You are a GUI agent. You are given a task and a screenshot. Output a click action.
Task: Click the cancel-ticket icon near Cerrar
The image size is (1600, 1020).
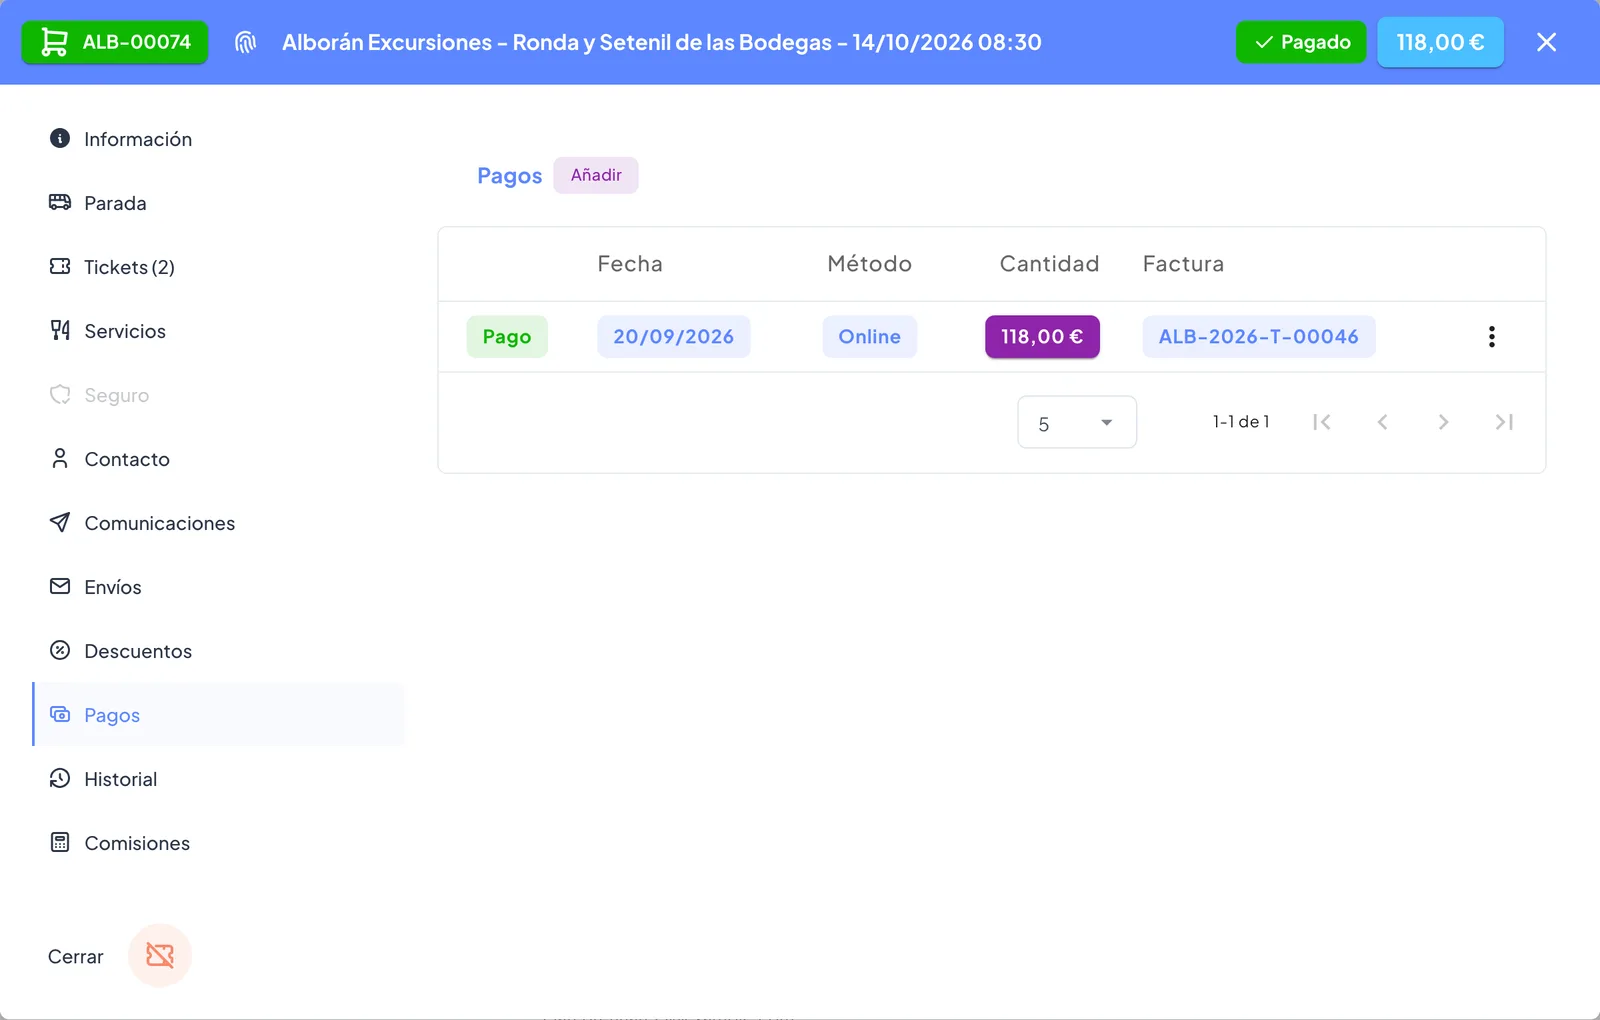coord(160,956)
